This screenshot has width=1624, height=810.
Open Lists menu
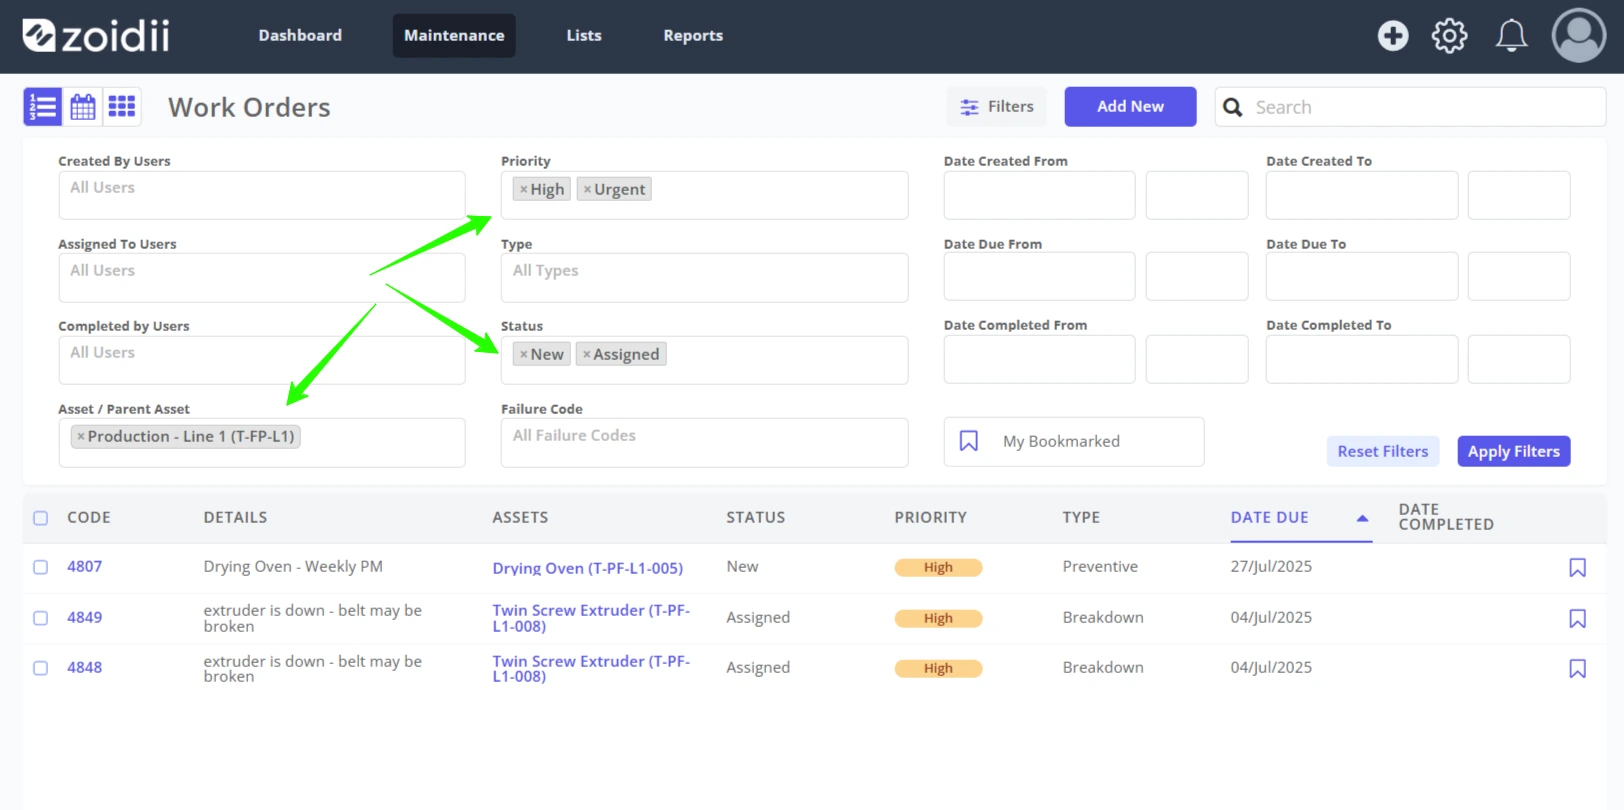coord(584,36)
